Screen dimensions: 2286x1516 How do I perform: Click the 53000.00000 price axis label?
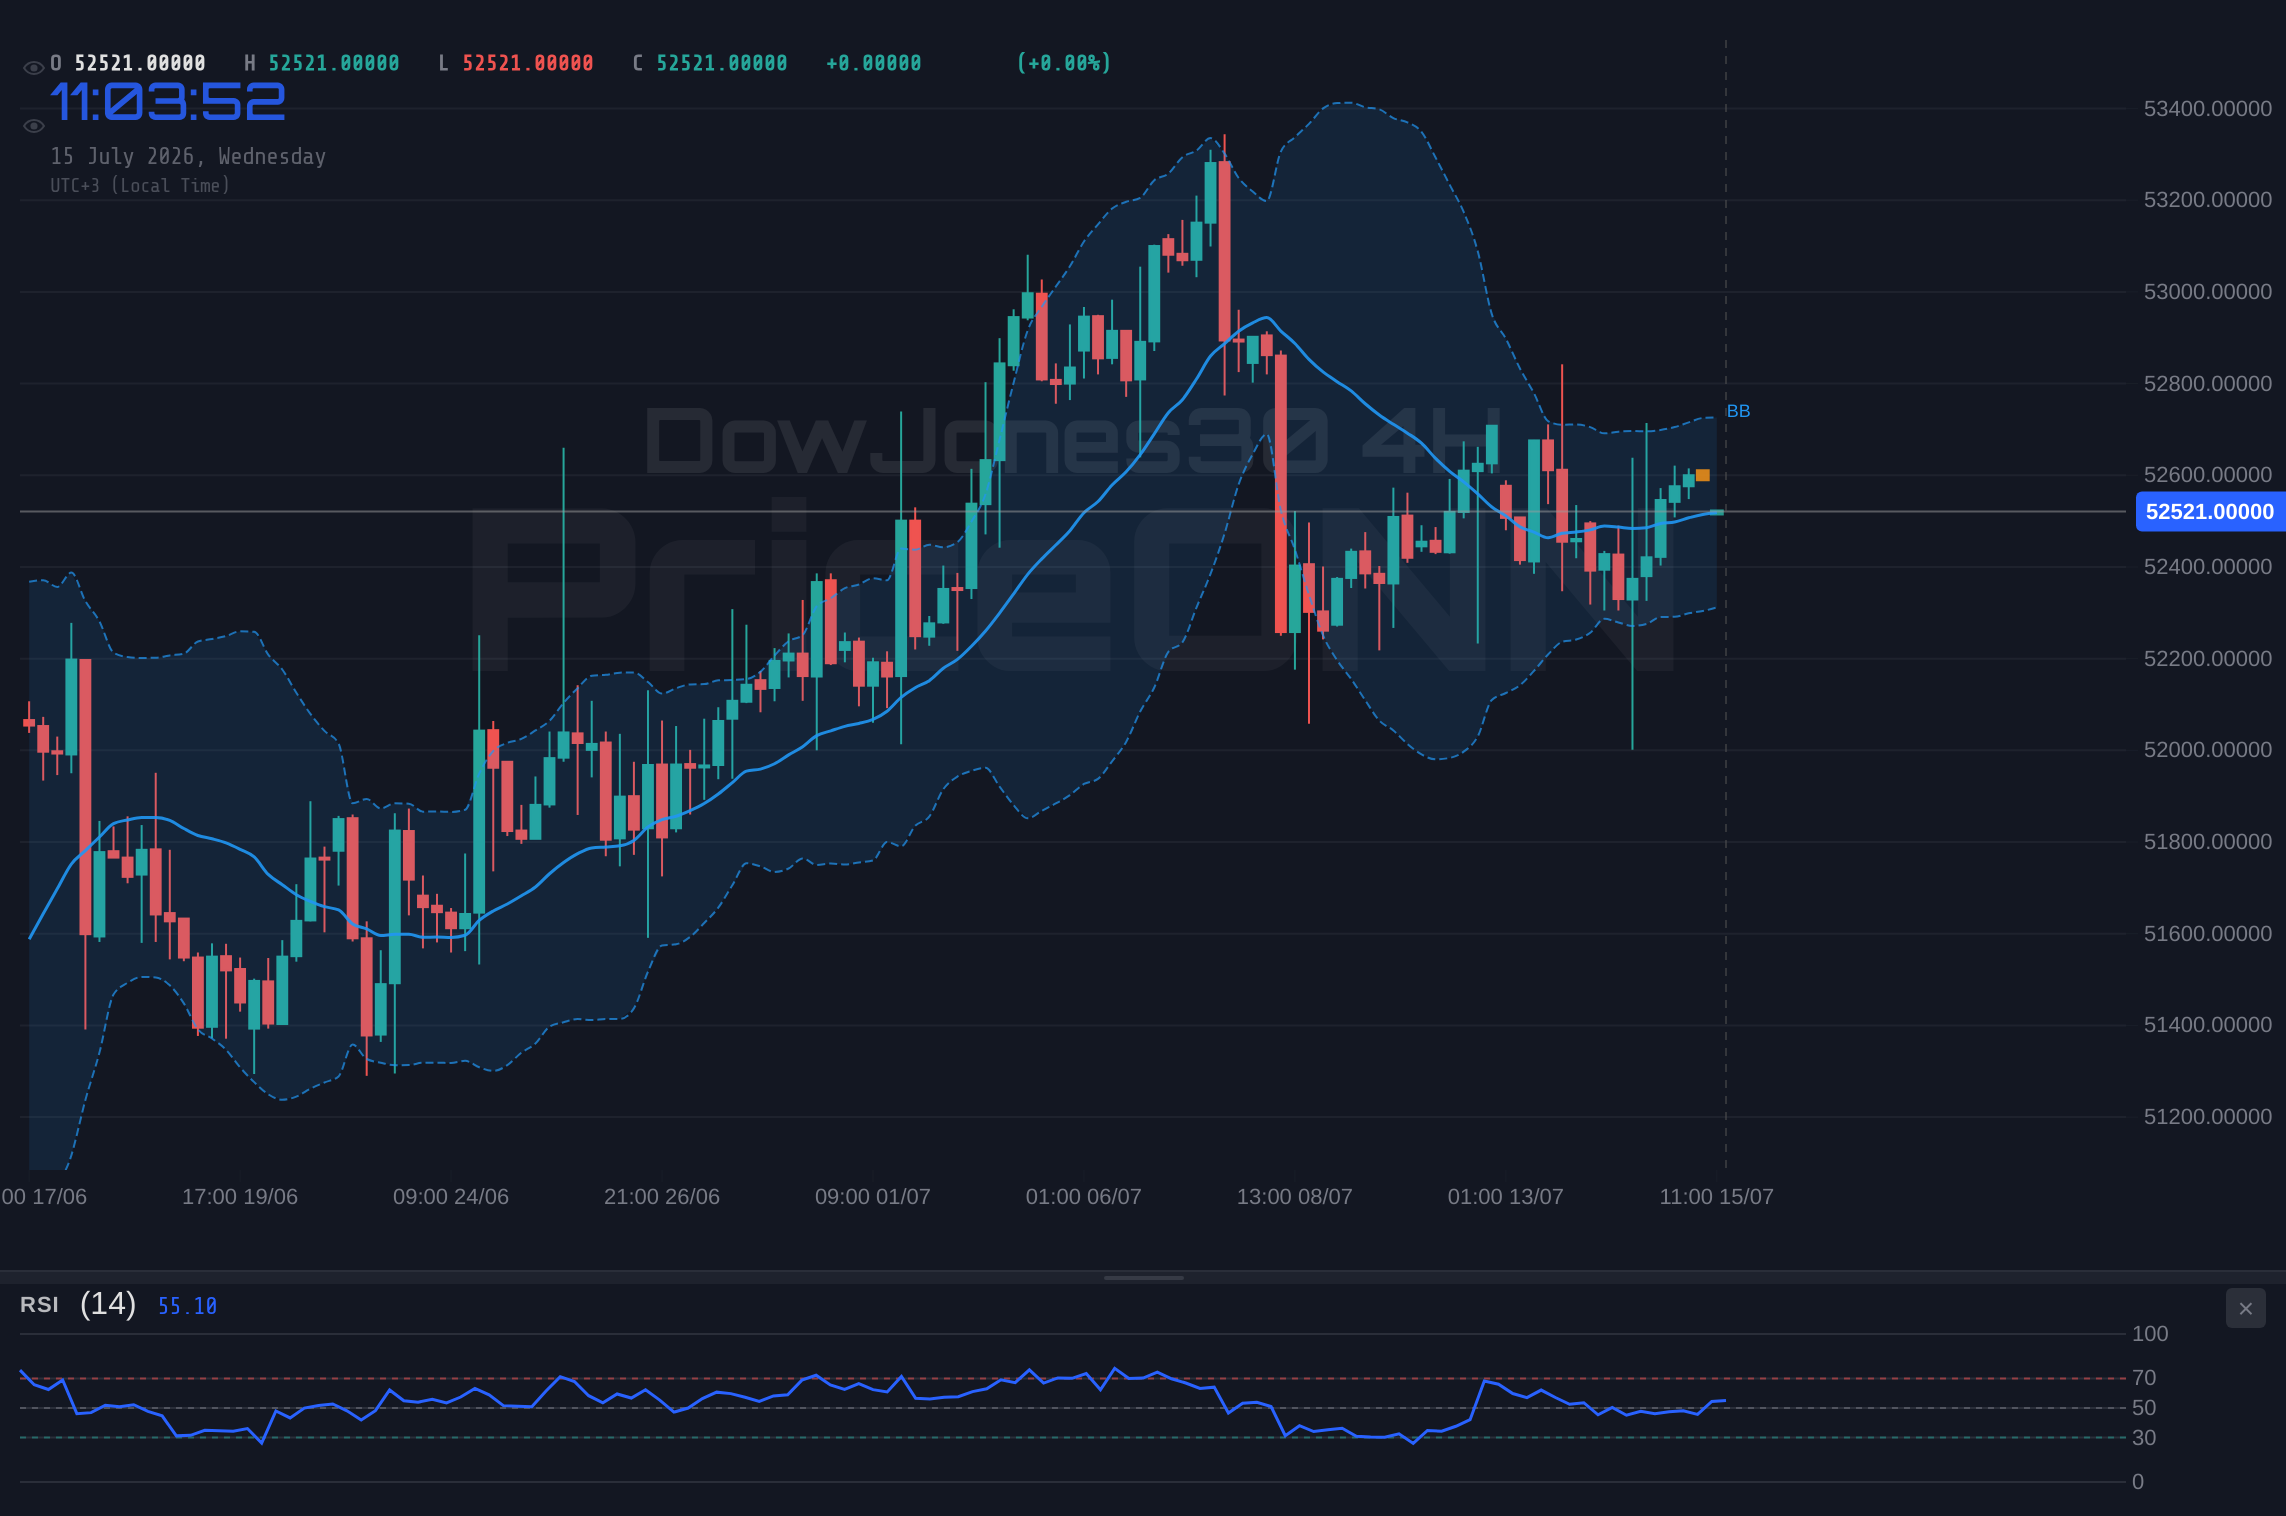point(2208,292)
